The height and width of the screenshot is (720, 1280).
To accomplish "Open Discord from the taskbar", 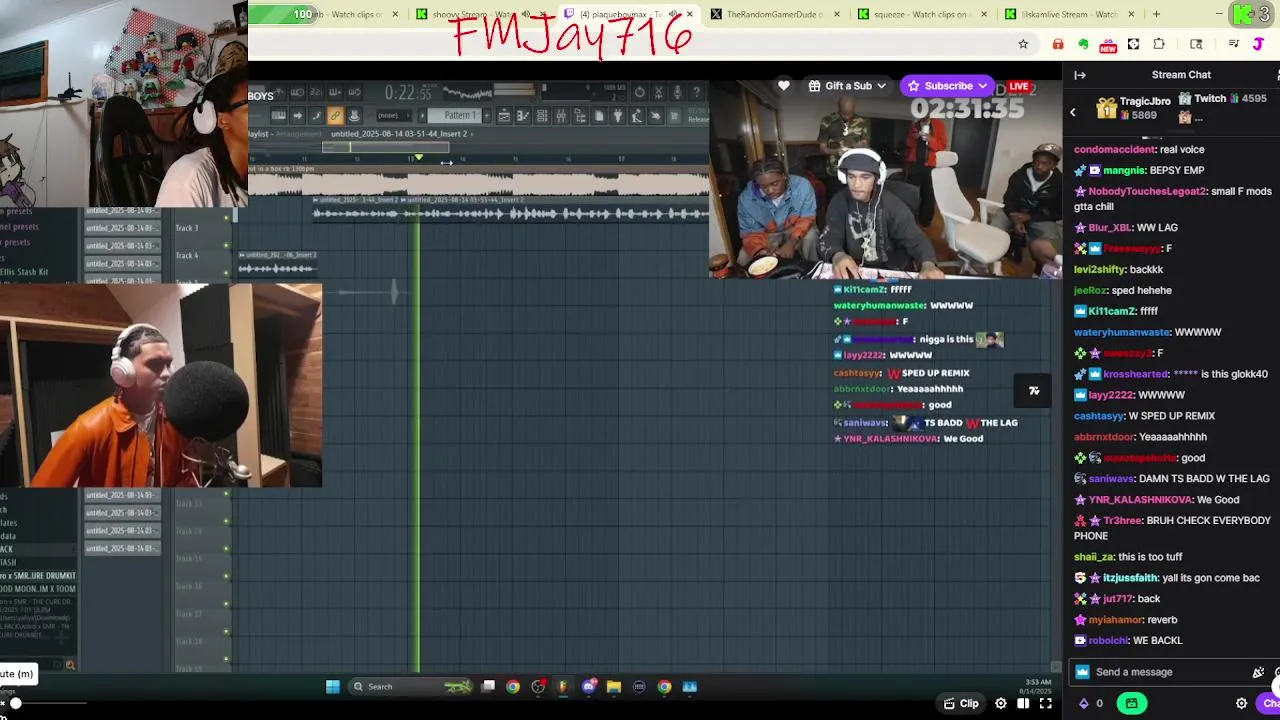I will 589,686.
